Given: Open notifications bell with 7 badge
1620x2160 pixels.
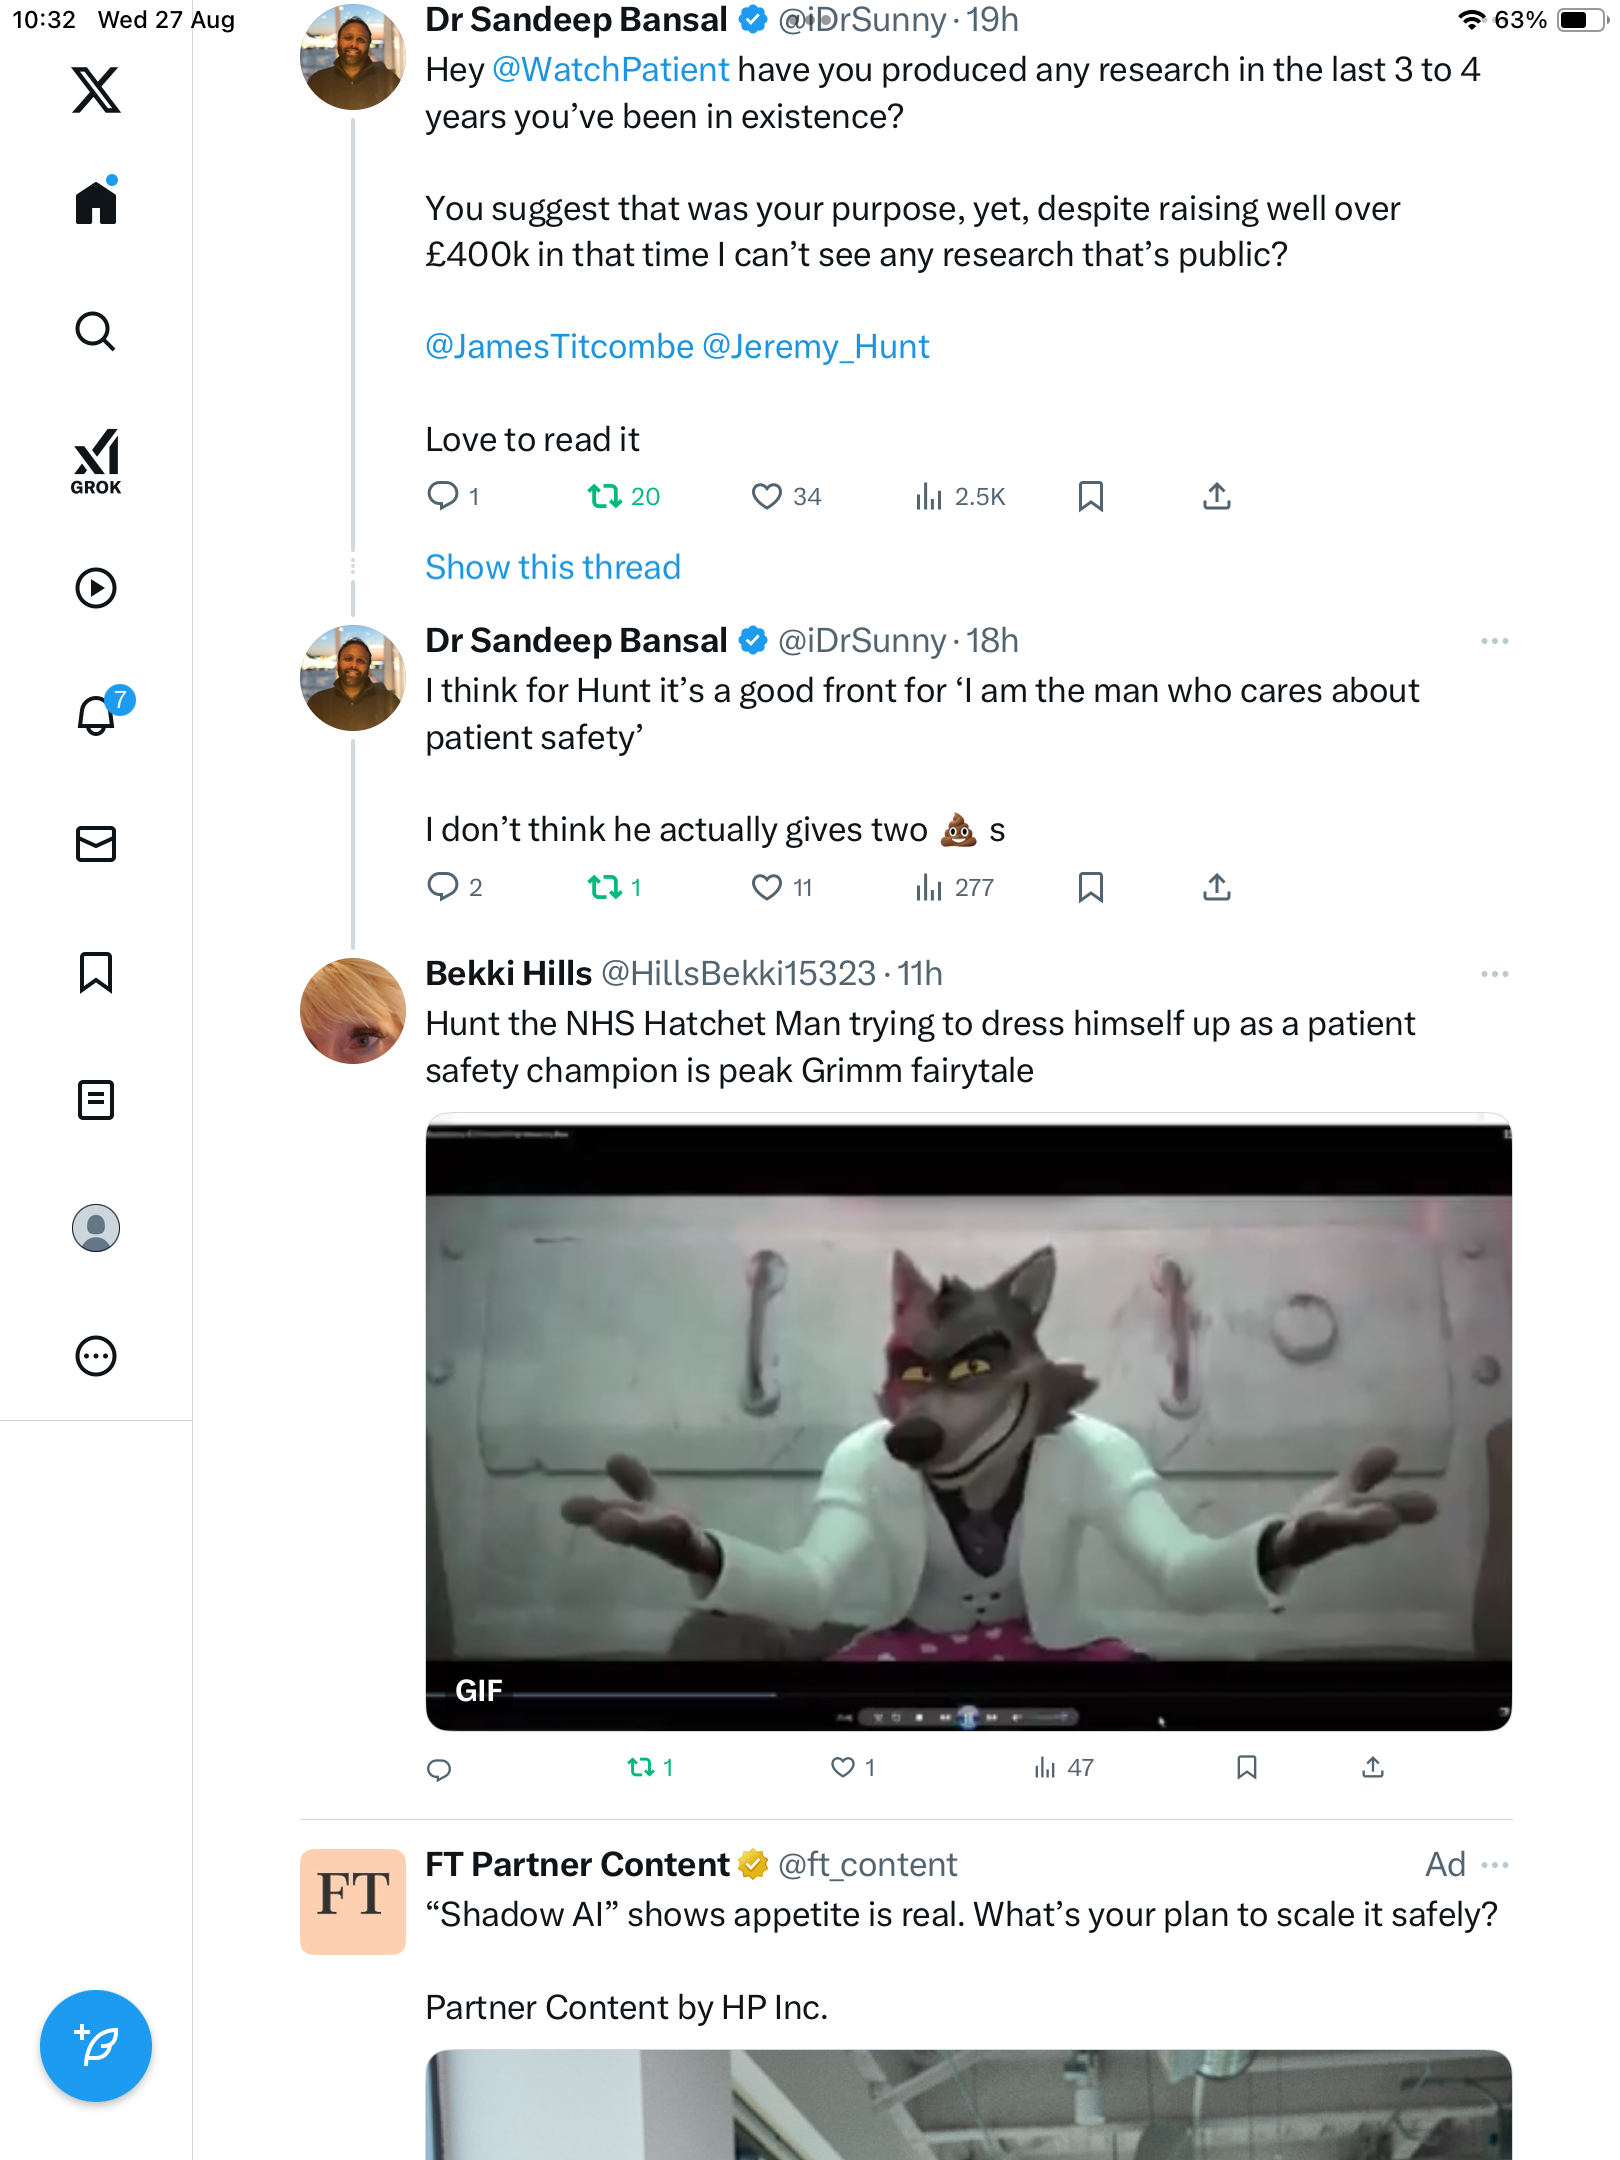Looking at the screenshot, I should pos(97,715).
